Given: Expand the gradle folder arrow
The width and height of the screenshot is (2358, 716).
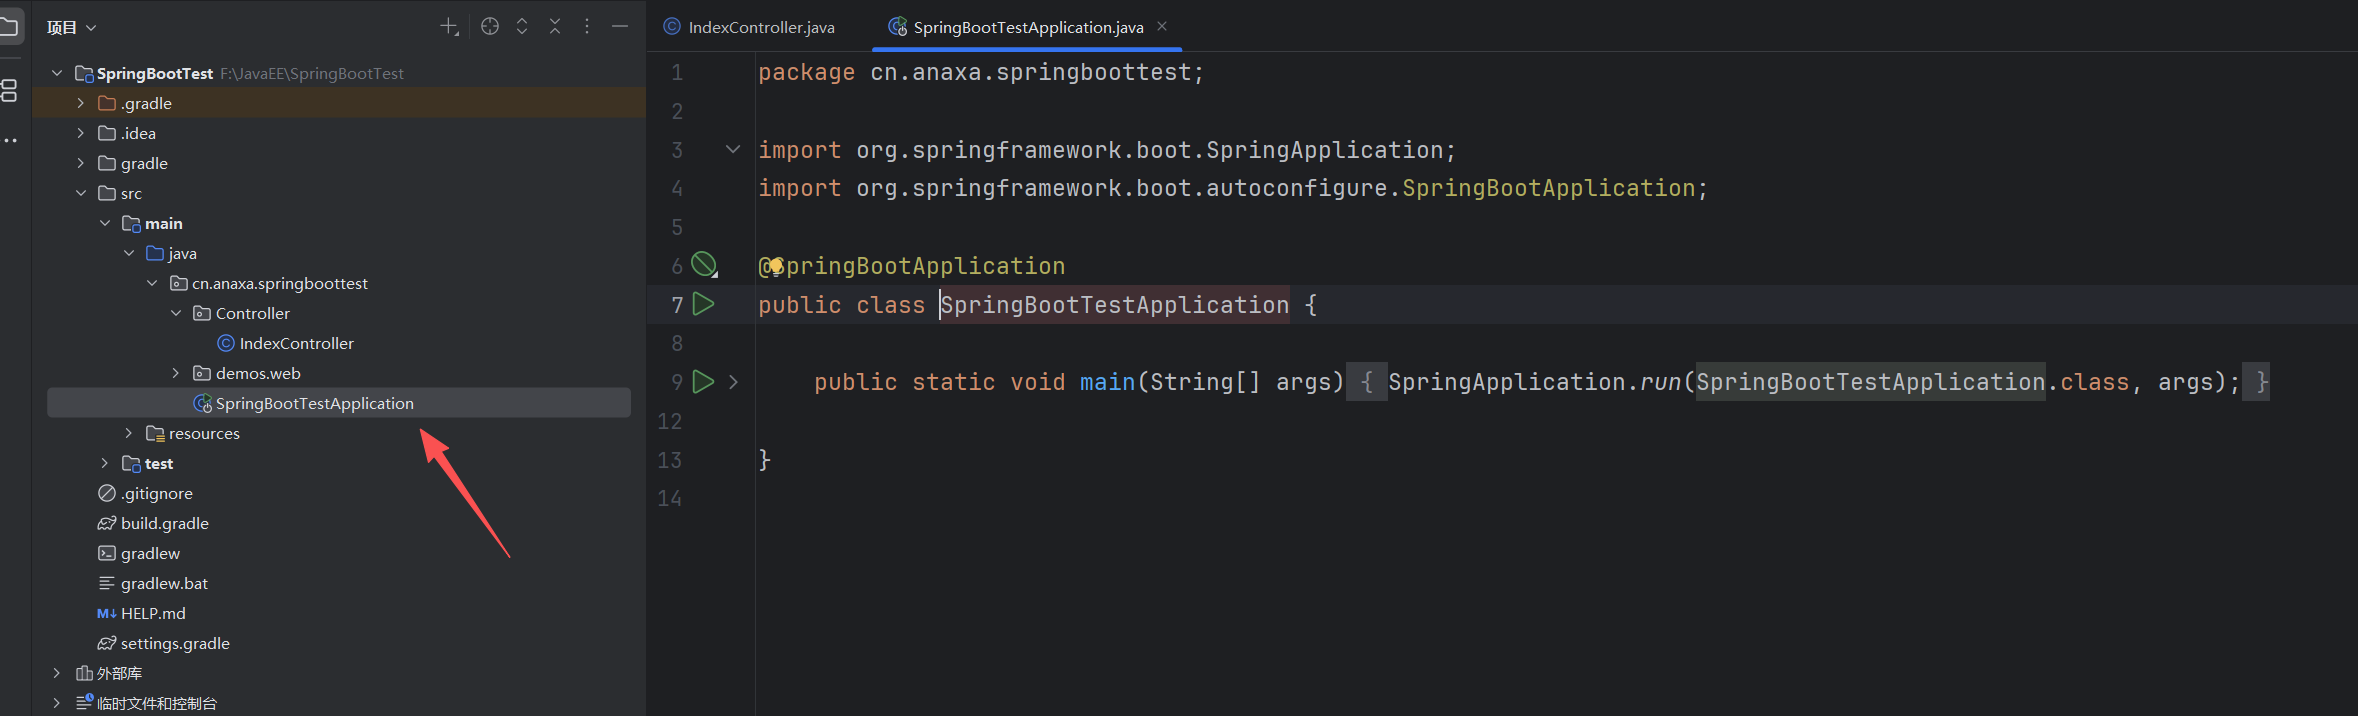Looking at the screenshot, I should pyautogui.click(x=81, y=163).
